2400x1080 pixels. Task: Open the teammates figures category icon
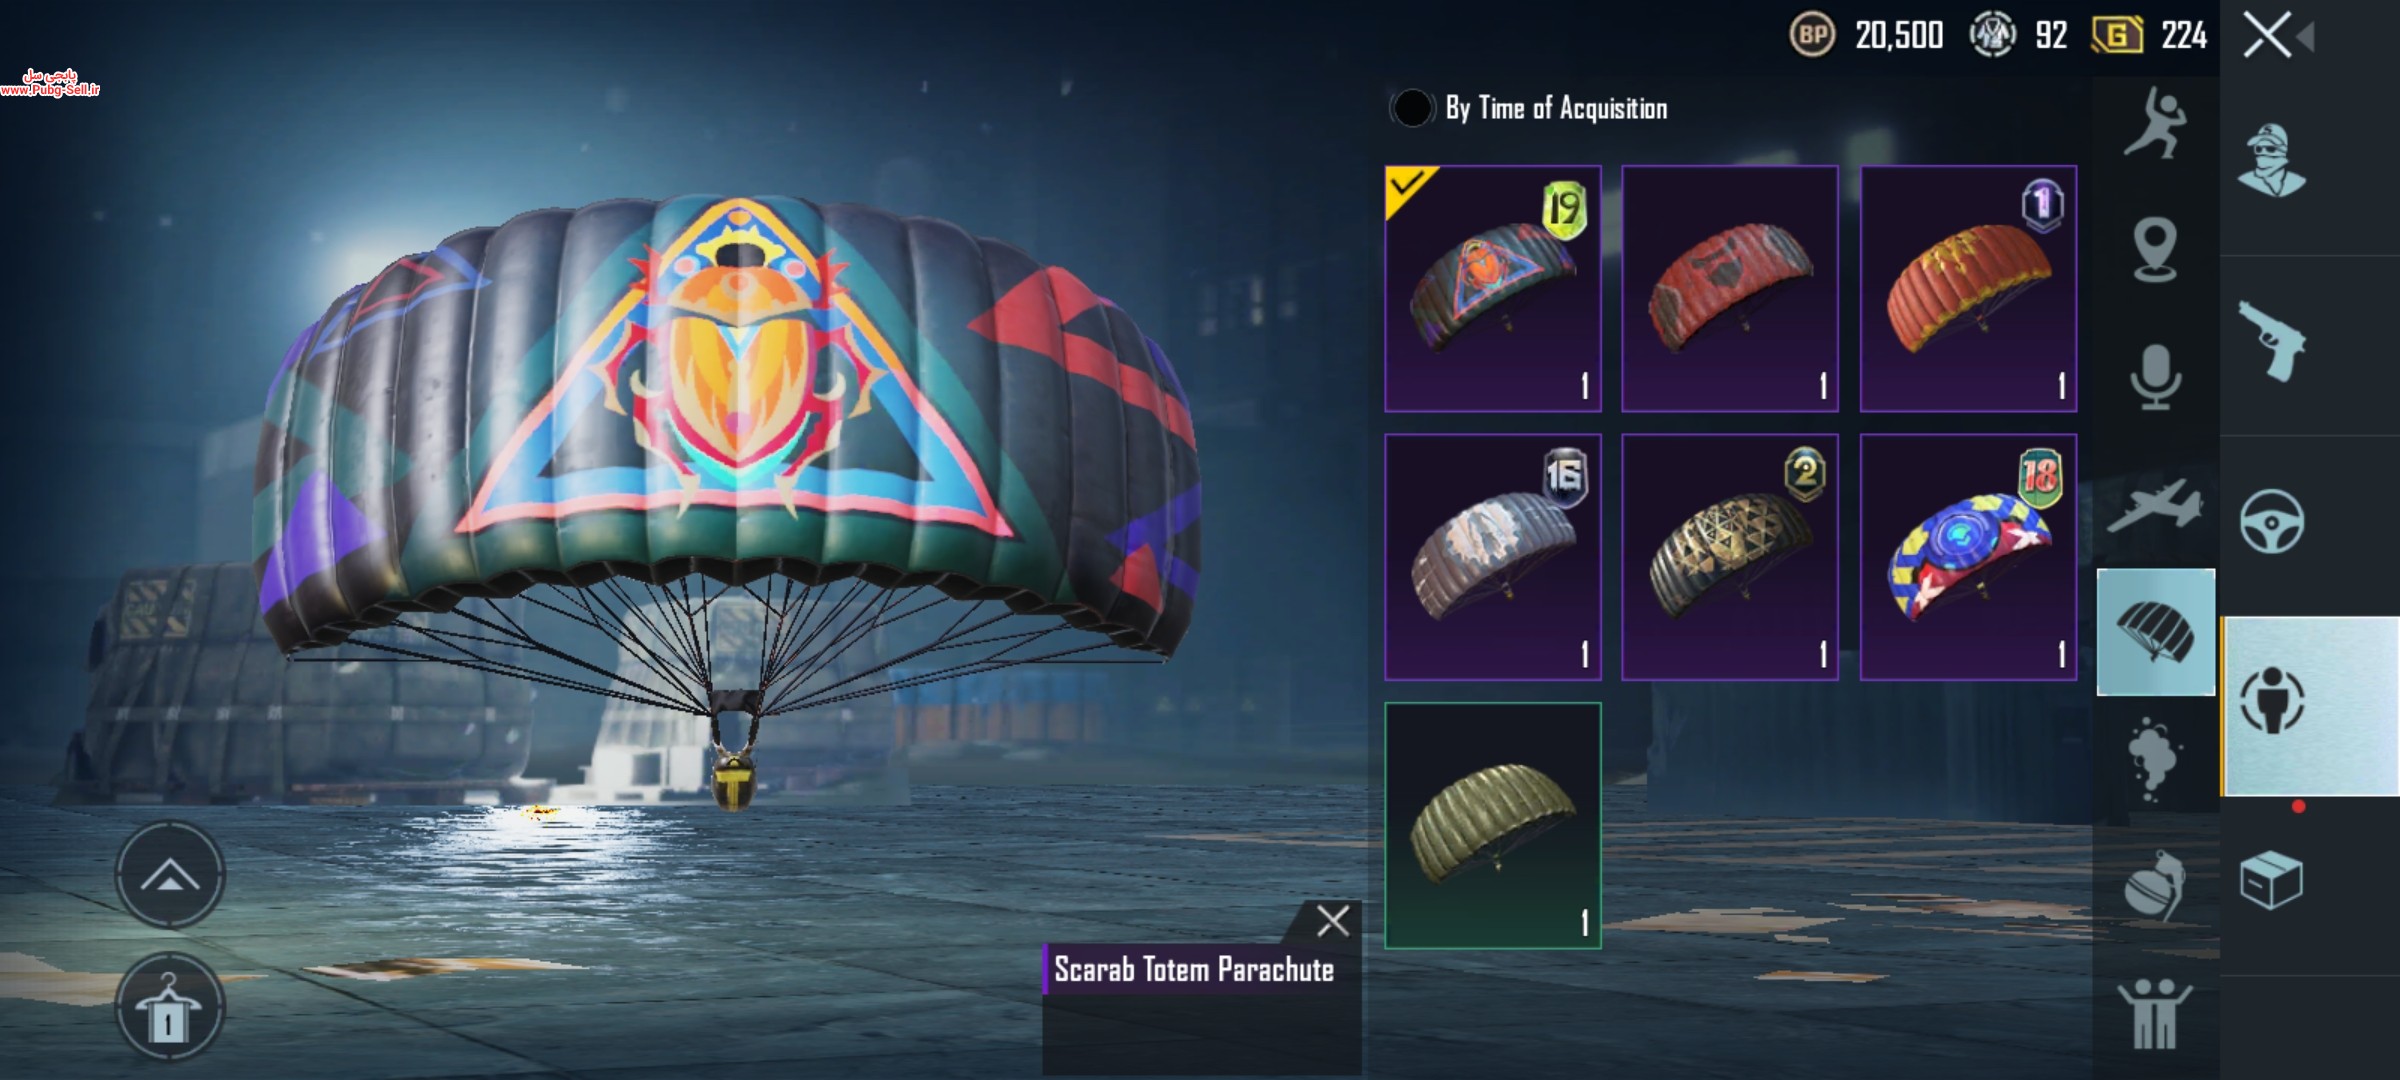[2154, 1012]
